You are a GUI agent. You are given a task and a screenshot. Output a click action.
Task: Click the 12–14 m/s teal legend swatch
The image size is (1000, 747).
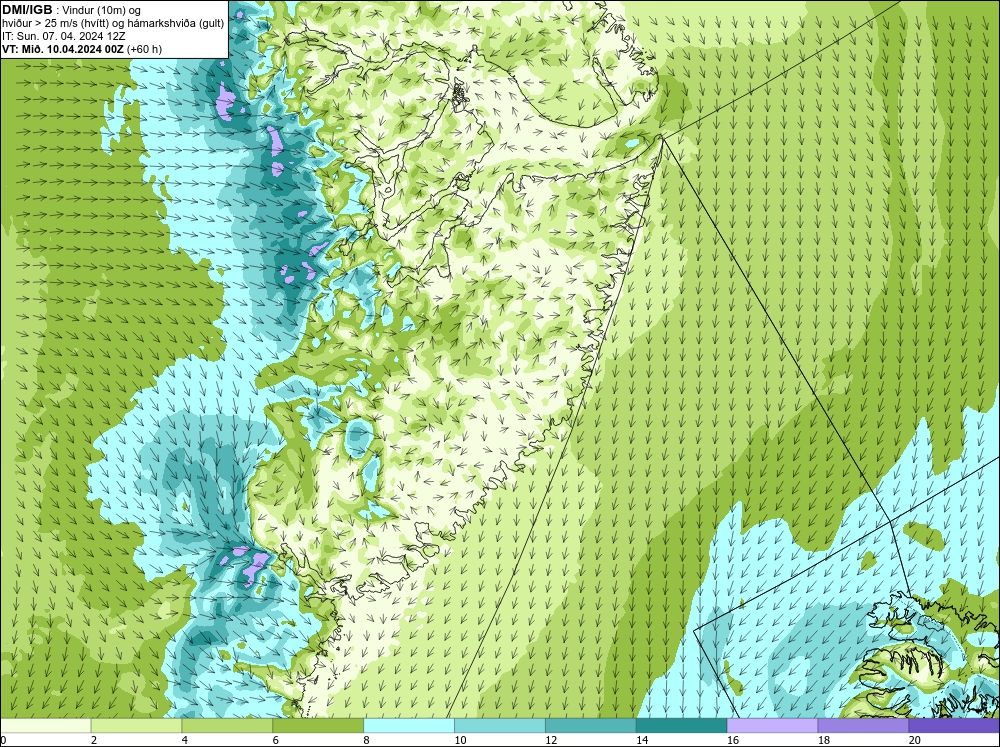tap(591, 726)
